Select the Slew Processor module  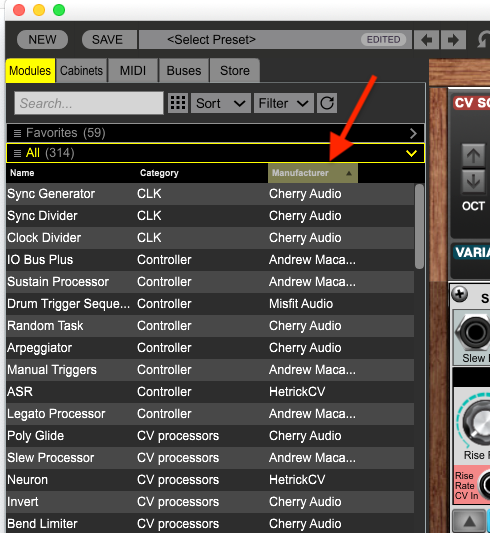click(x=210, y=458)
